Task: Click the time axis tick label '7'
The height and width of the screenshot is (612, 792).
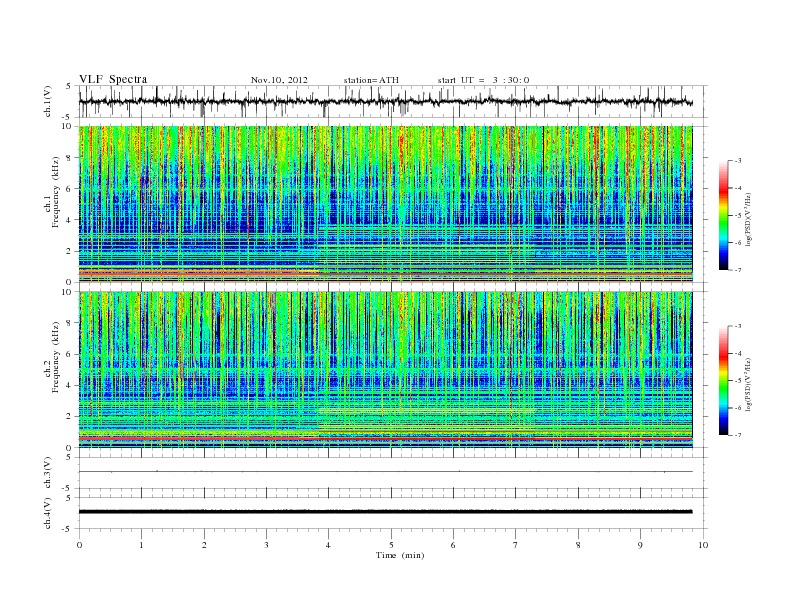Action: (x=515, y=545)
